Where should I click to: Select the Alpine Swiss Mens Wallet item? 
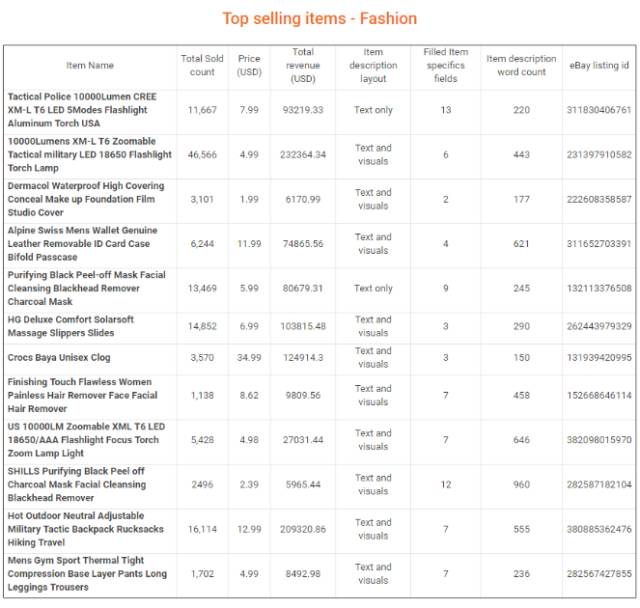pos(82,244)
